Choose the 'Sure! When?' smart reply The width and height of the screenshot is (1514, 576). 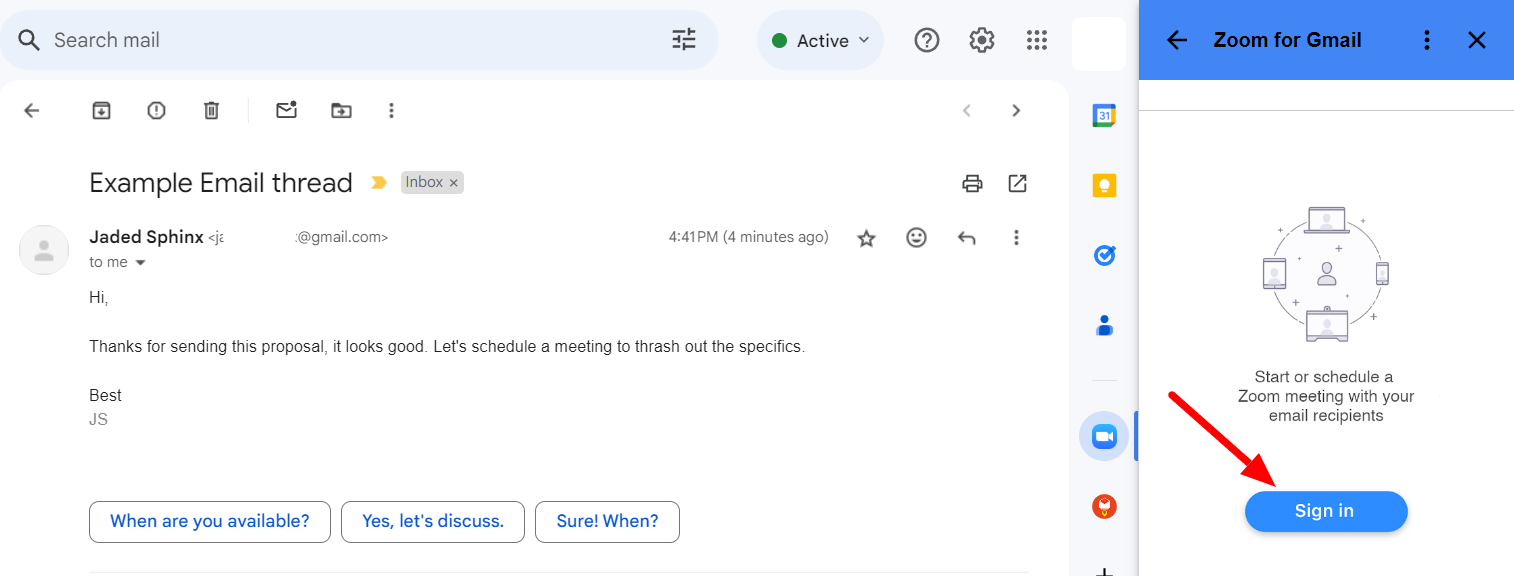pos(607,521)
